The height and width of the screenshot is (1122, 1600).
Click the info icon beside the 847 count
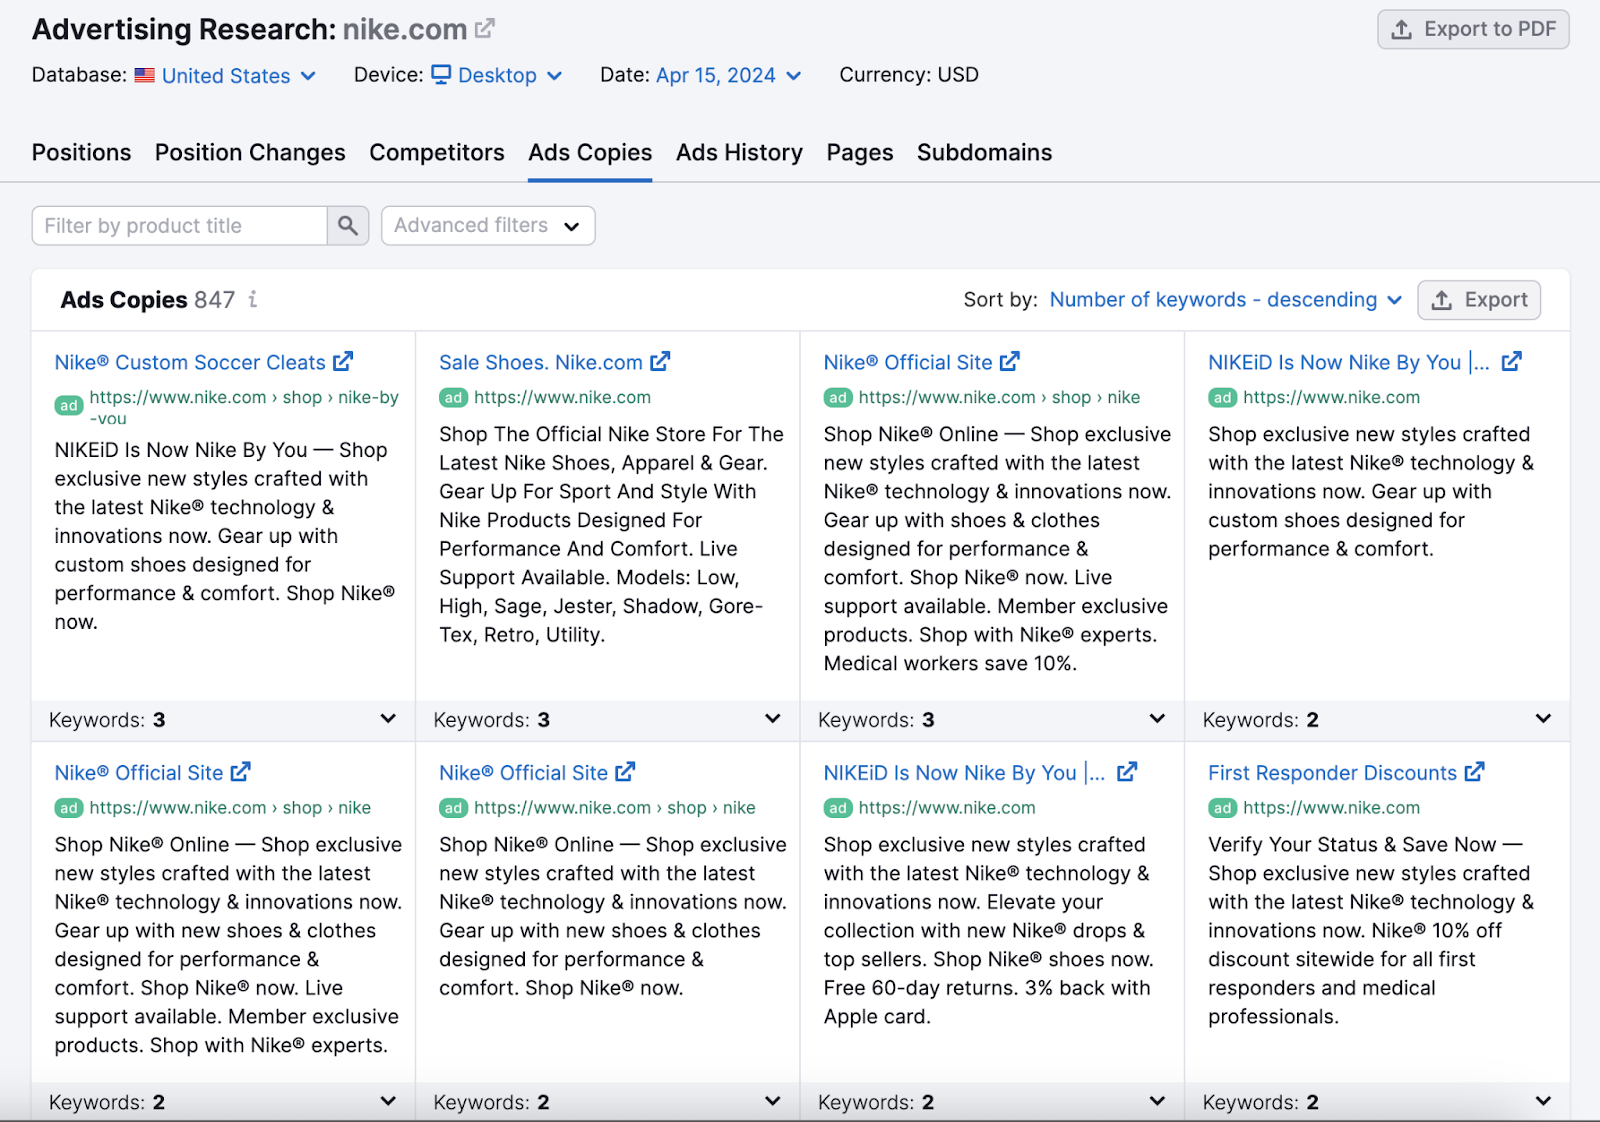(254, 300)
